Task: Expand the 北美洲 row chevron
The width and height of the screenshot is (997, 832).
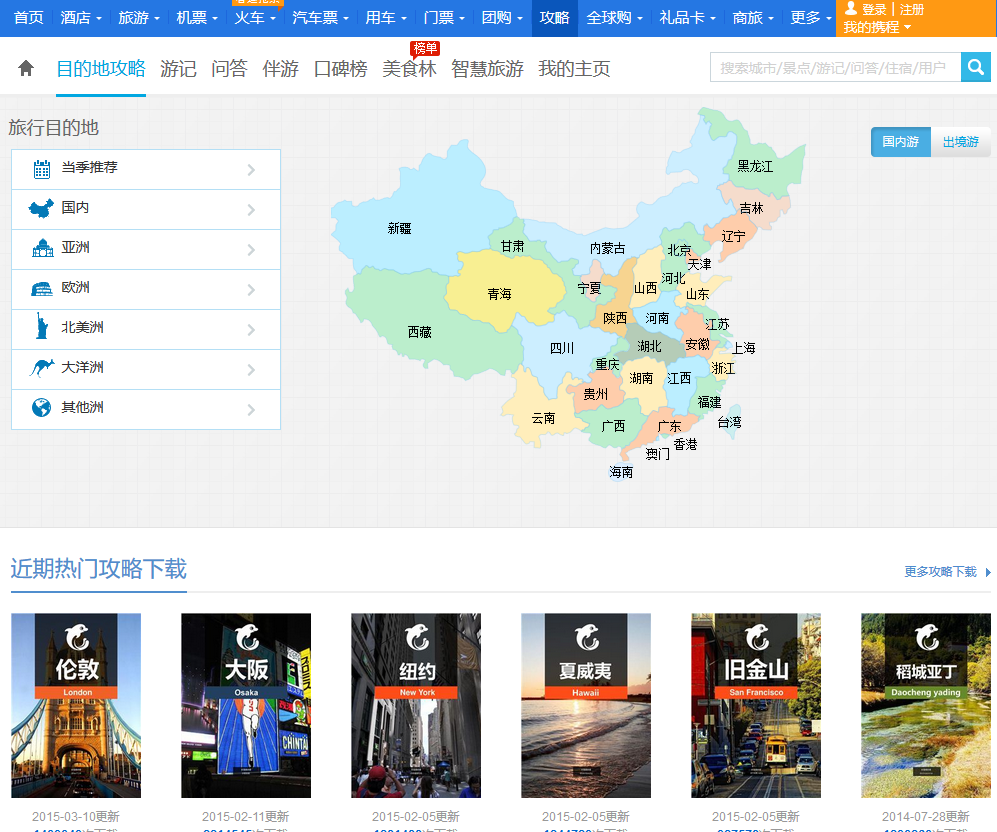Action: pos(251,330)
